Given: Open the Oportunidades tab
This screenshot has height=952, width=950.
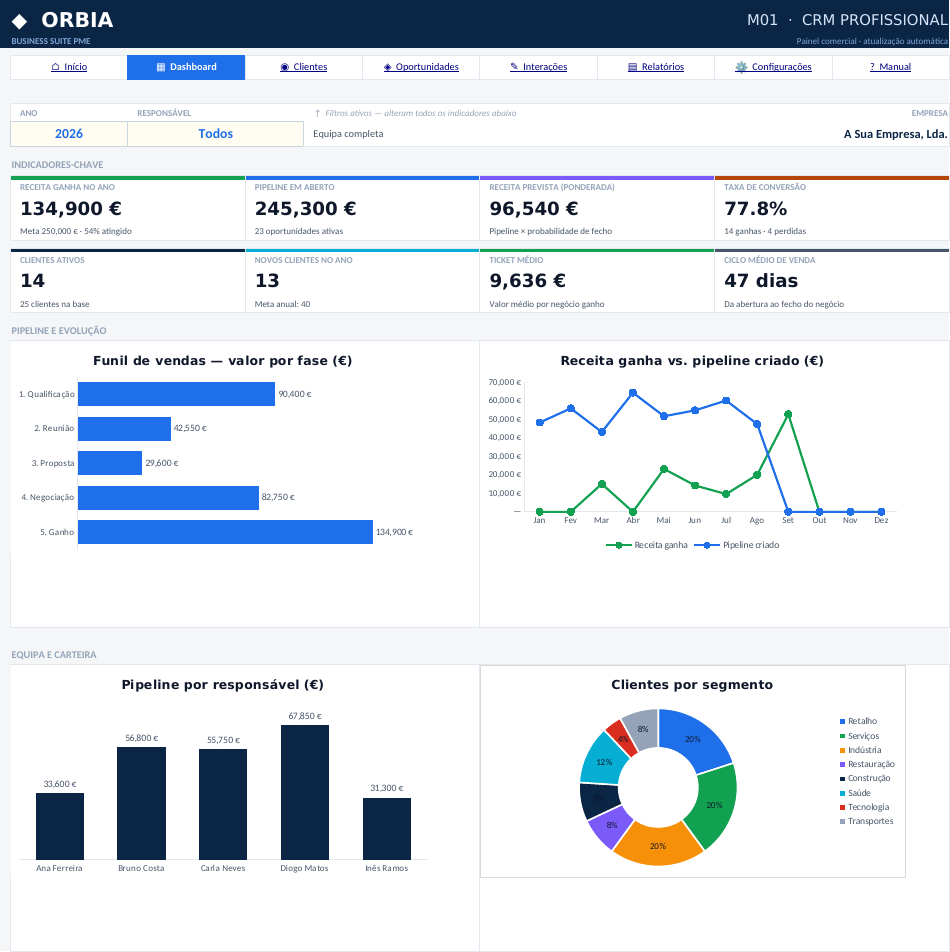Looking at the screenshot, I should (421, 67).
